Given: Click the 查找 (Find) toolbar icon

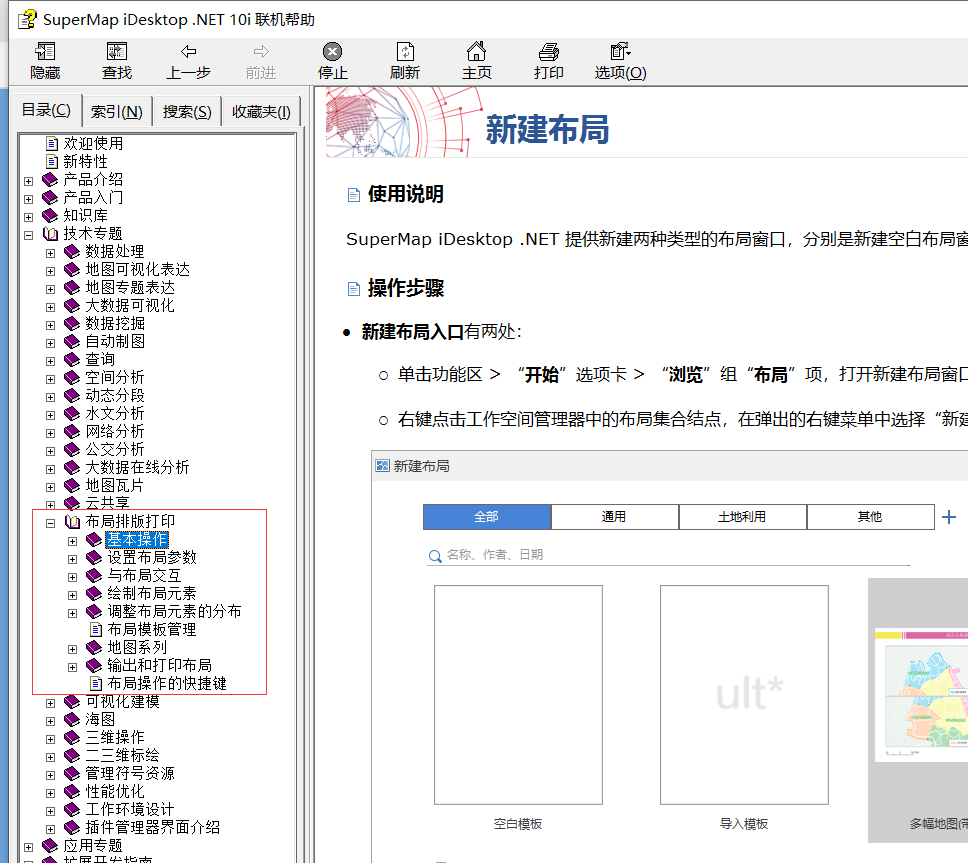Looking at the screenshot, I should (117, 52).
